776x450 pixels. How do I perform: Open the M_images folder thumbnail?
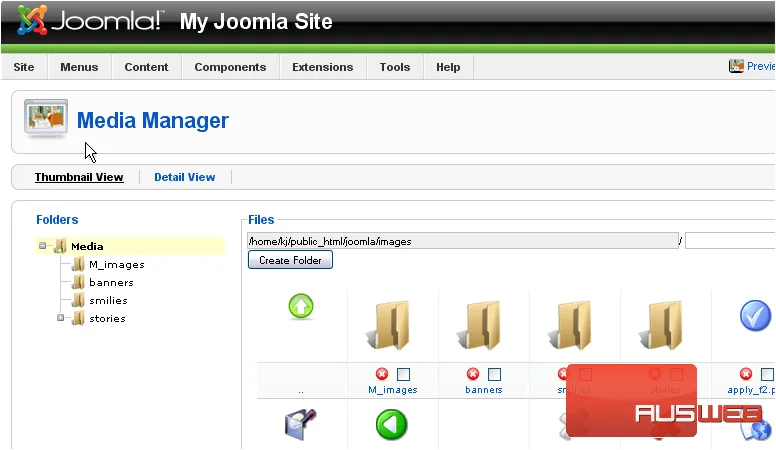(x=390, y=325)
